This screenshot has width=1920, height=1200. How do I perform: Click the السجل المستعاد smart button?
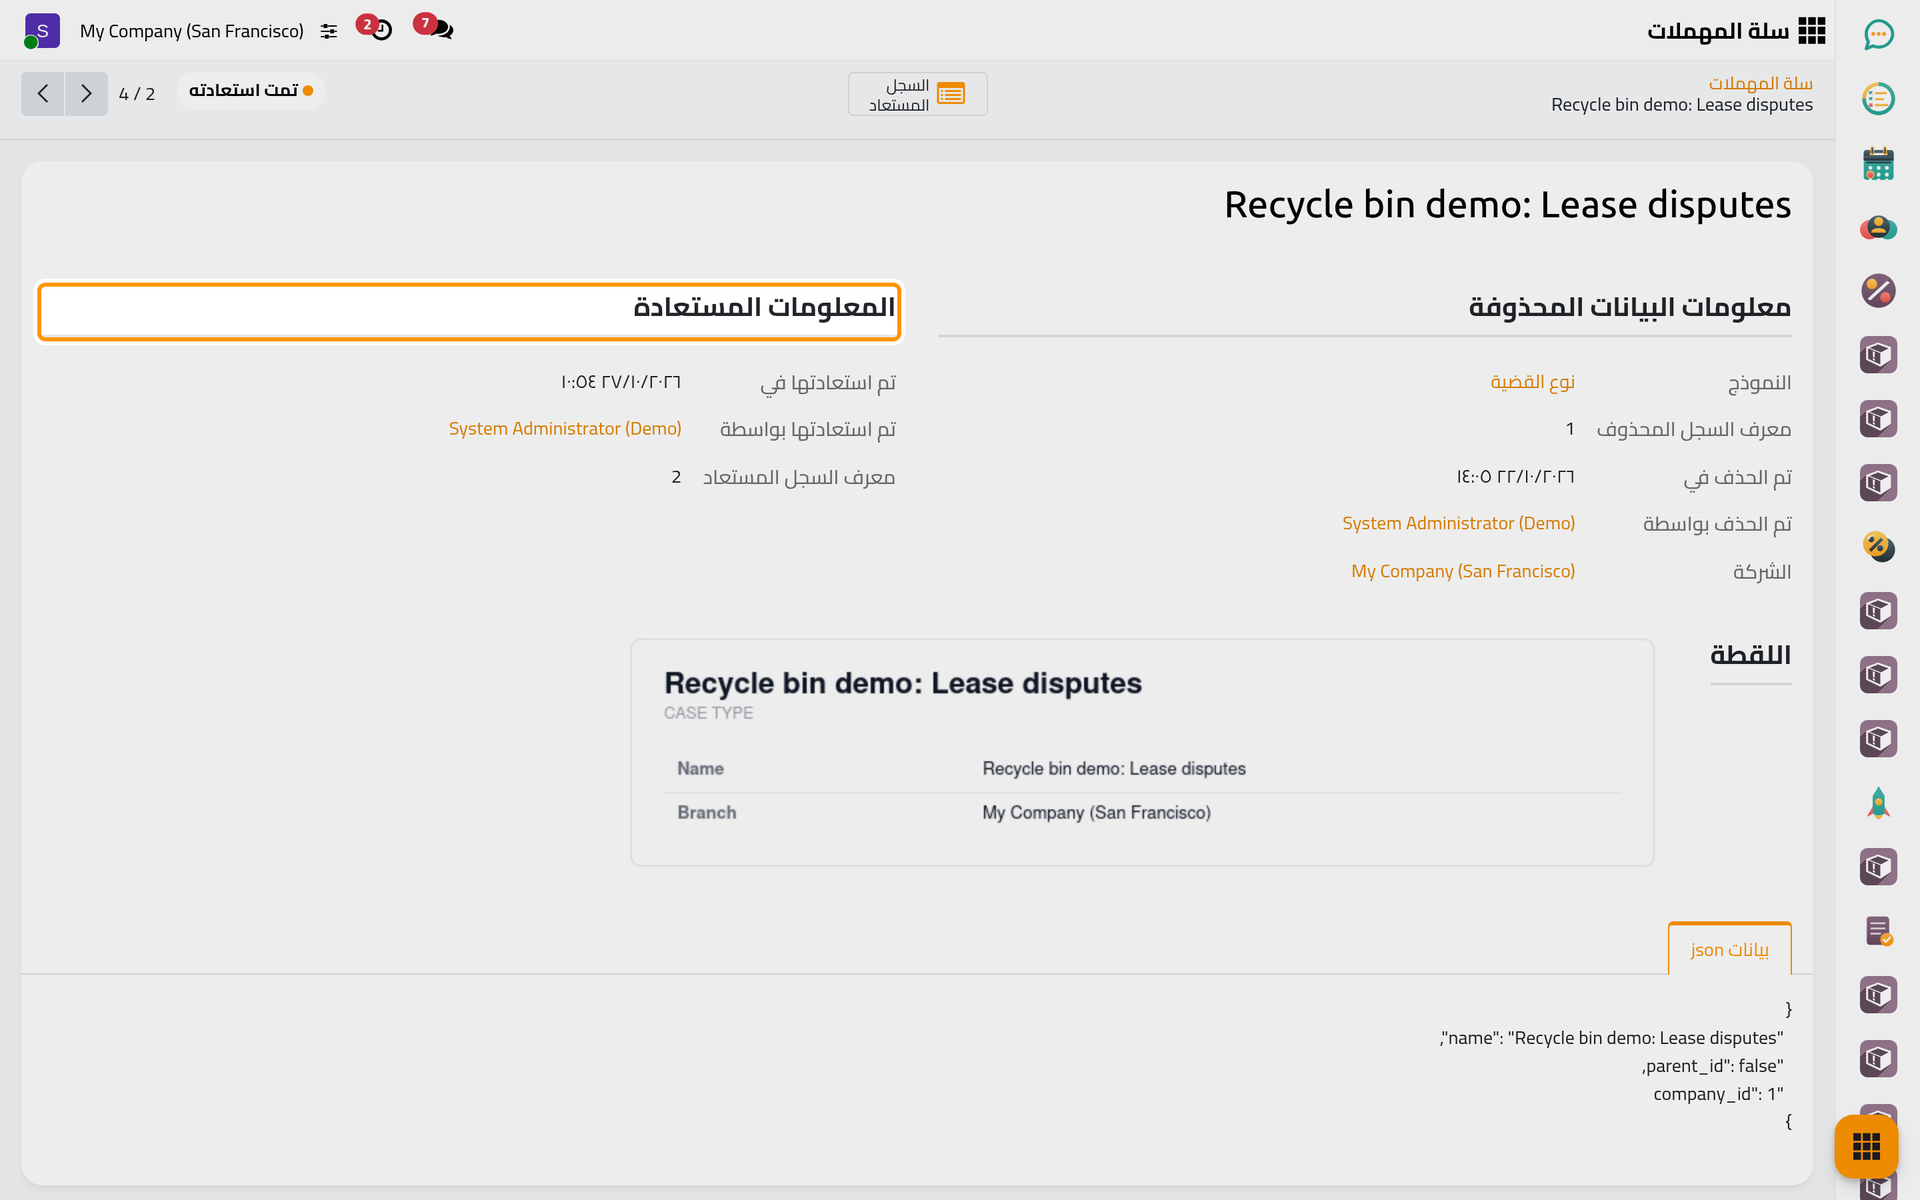click(917, 94)
